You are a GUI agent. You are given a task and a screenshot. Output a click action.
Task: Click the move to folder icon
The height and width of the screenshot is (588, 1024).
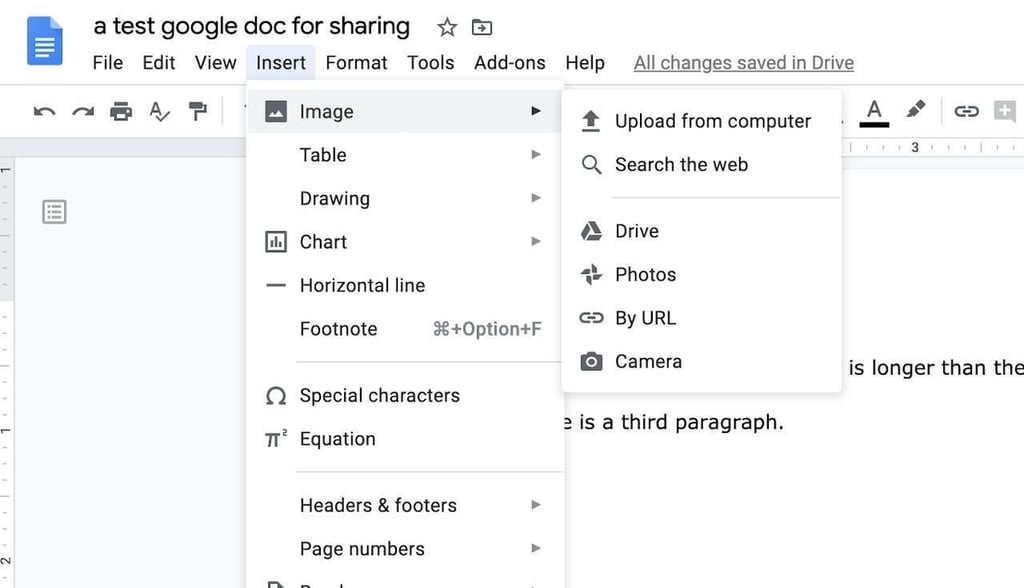click(481, 26)
